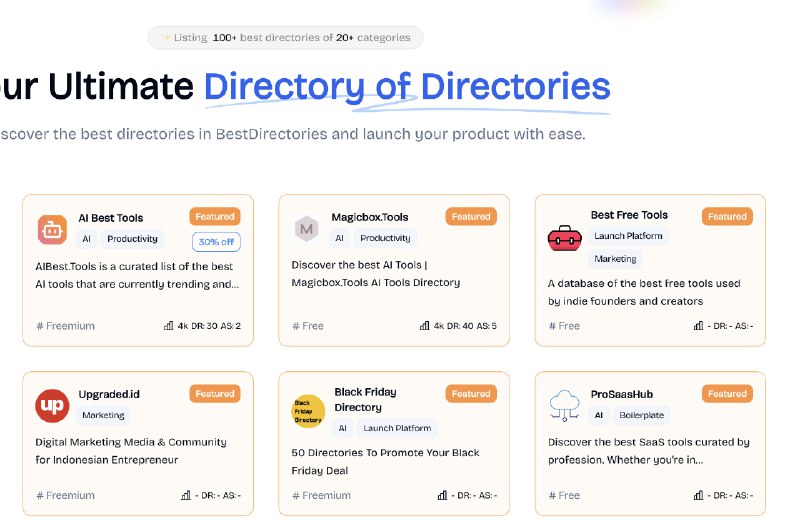Open the Black Friday Directory title link
The width and height of the screenshot is (800, 530).
click(365, 399)
